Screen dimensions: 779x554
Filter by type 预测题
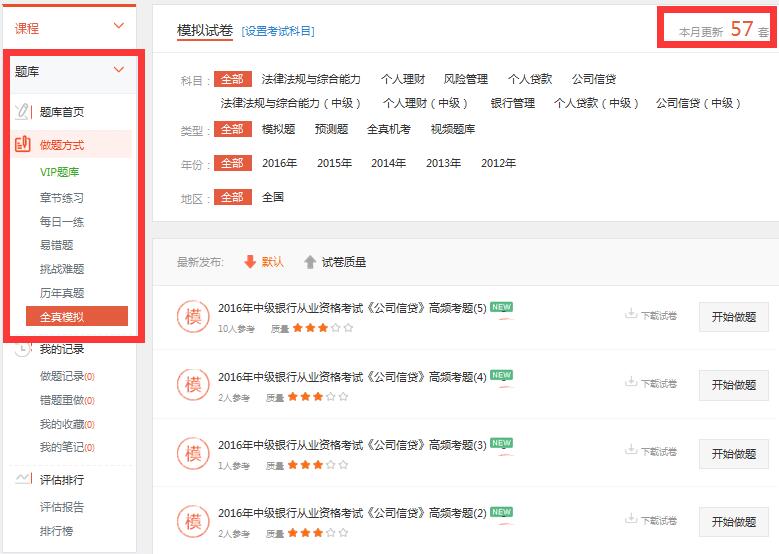(x=331, y=129)
